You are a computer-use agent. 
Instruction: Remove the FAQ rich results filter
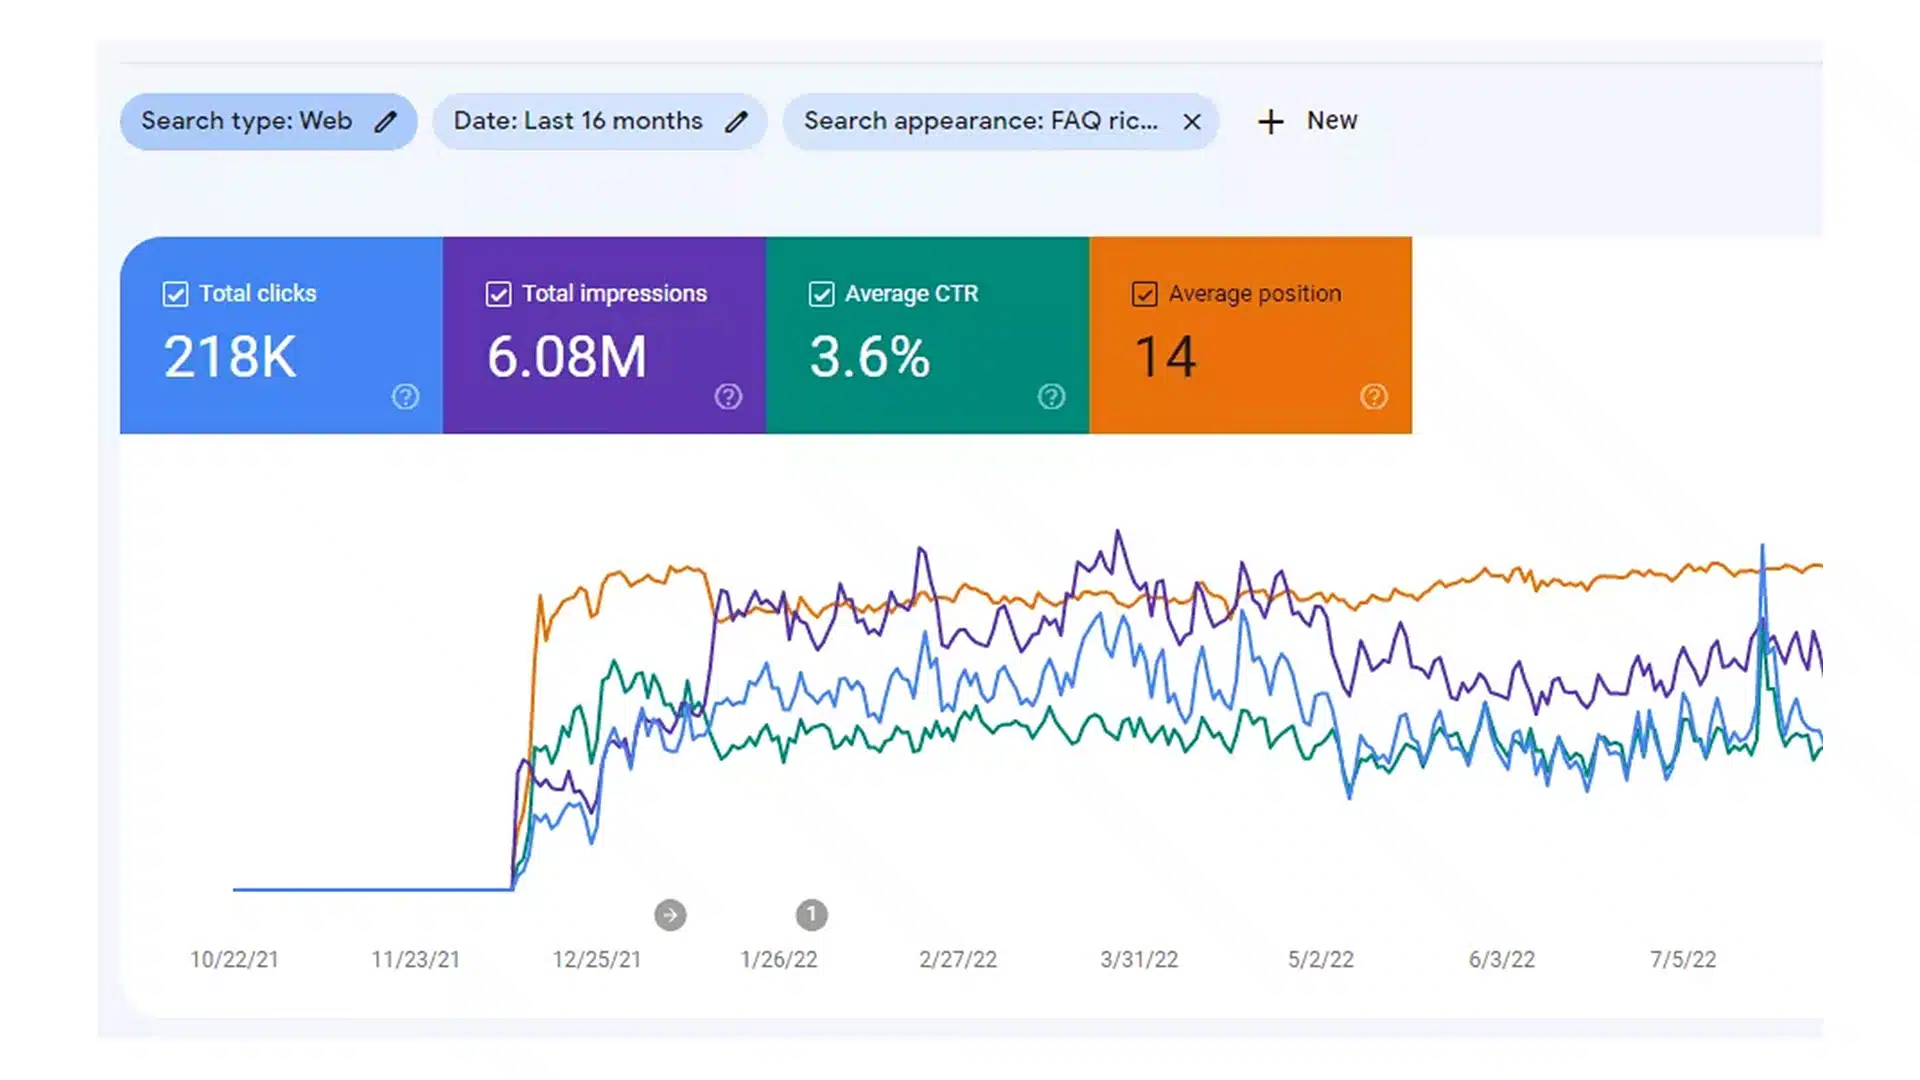pyautogui.click(x=1192, y=120)
